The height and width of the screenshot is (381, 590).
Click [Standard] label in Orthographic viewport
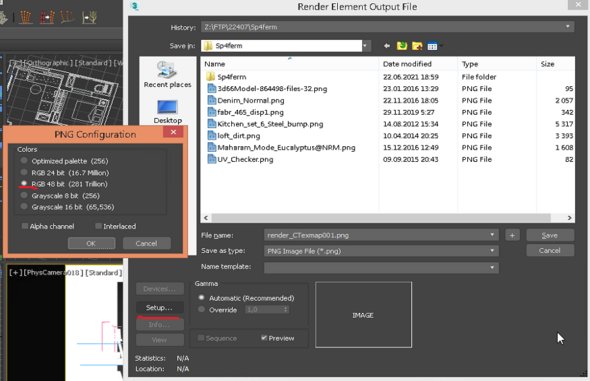(93, 62)
